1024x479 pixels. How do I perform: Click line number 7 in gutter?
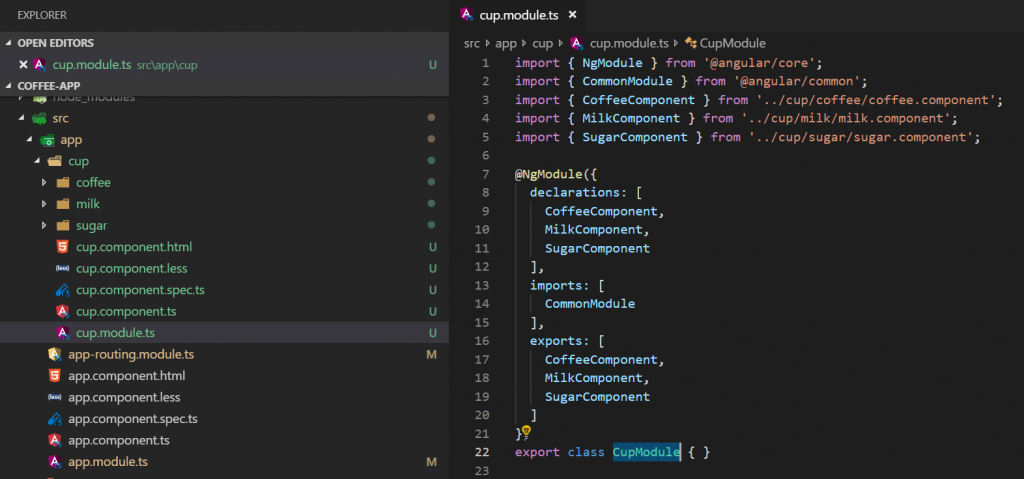(485, 174)
